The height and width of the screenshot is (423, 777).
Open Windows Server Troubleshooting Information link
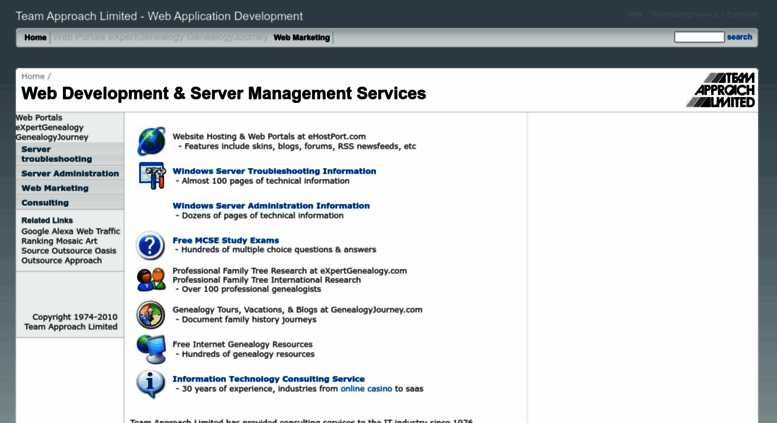(x=274, y=171)
